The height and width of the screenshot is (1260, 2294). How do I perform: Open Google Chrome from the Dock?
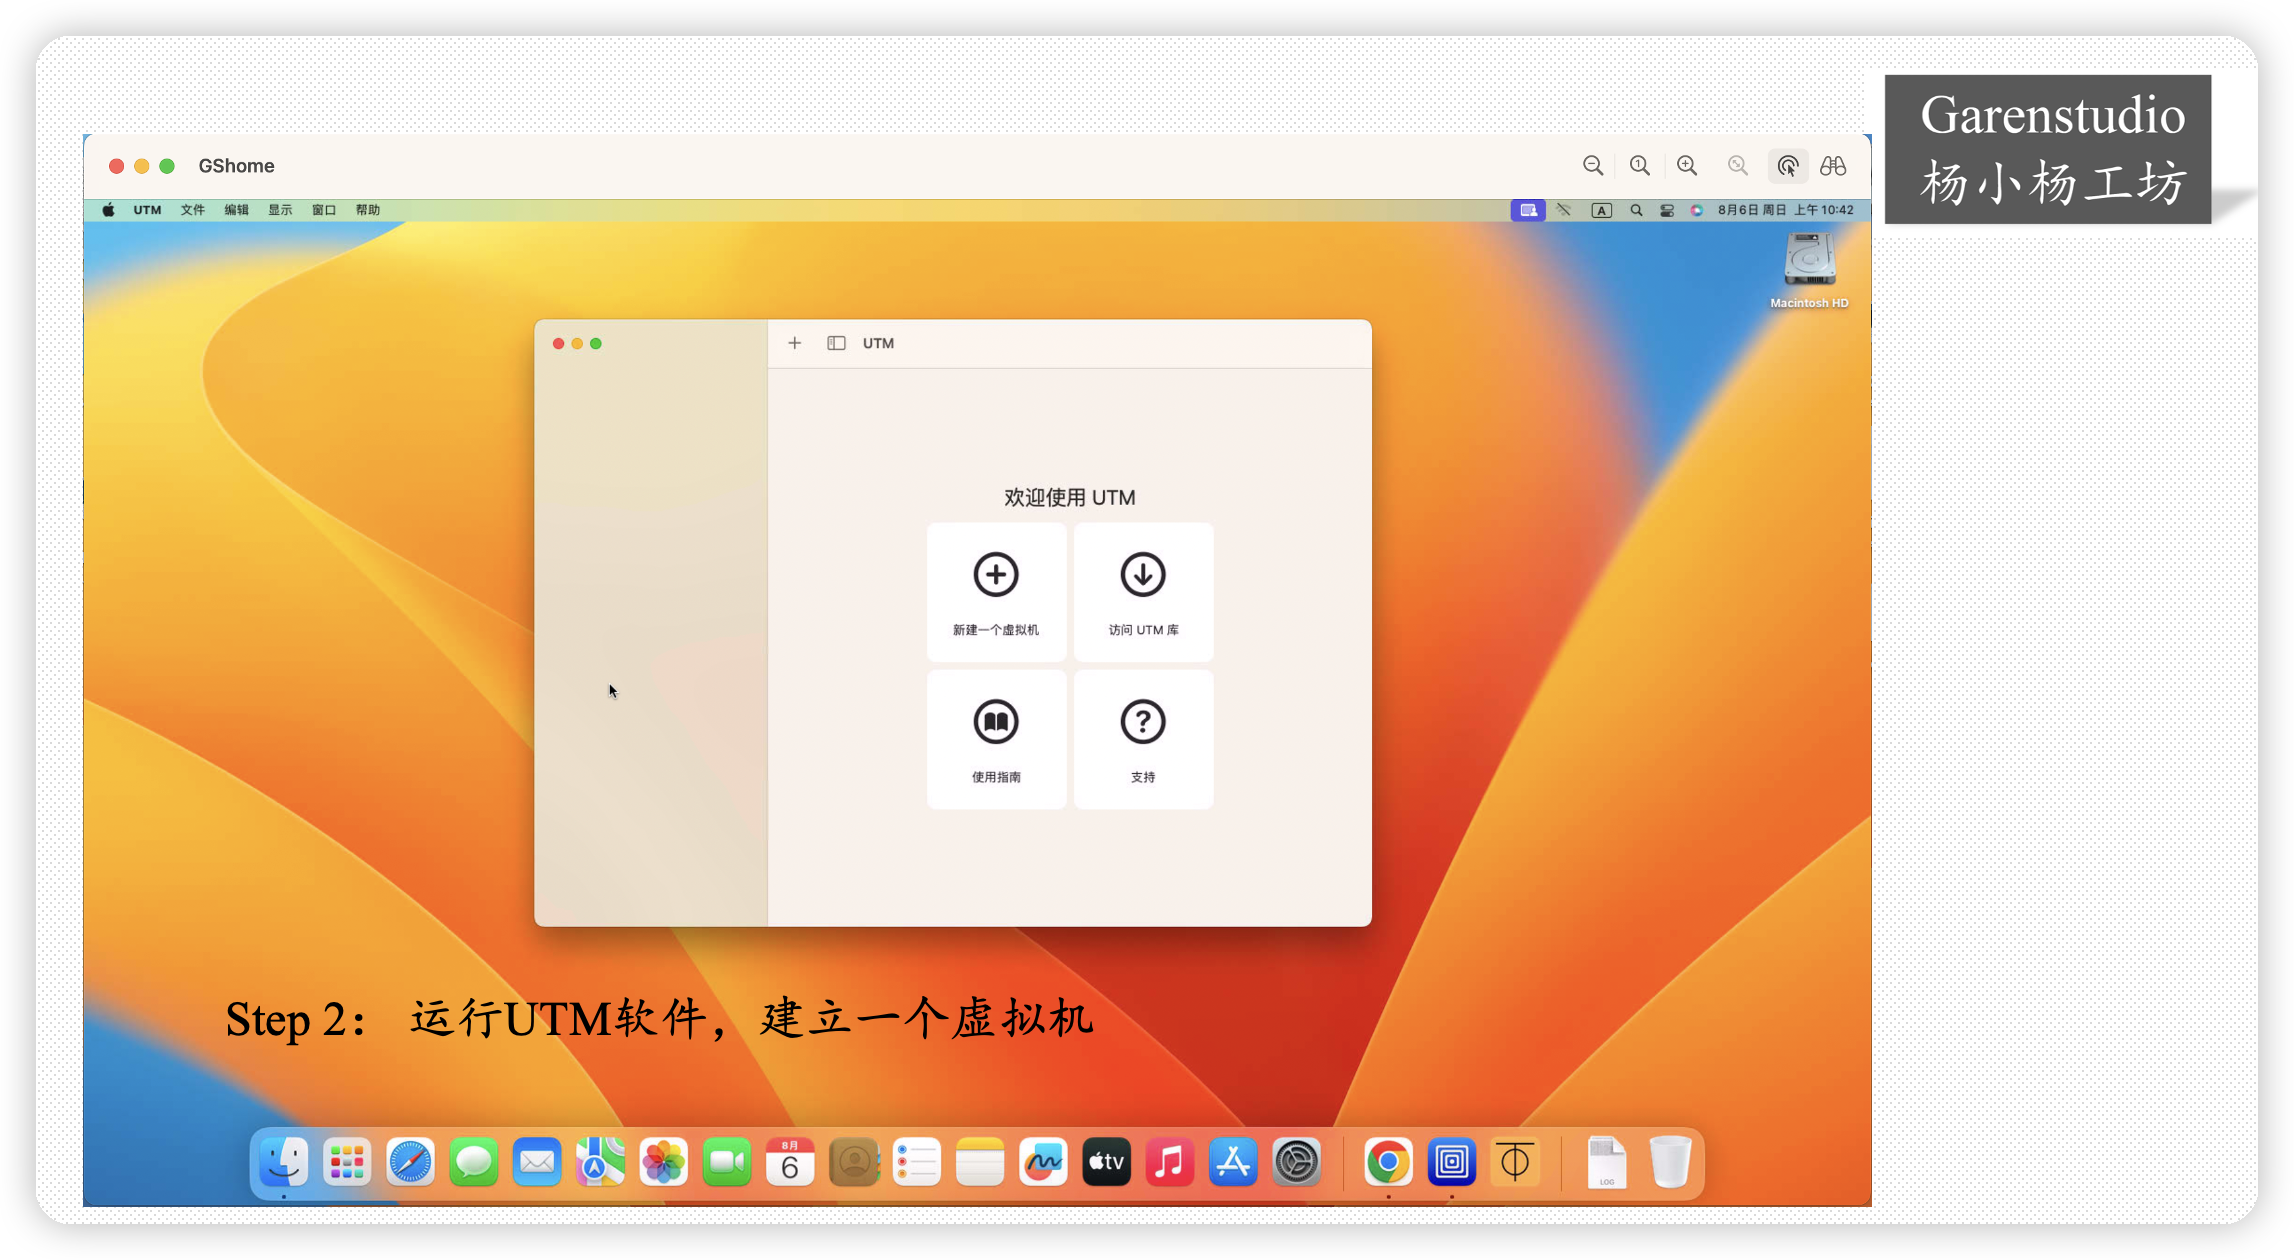(x=1388, y=1162)
